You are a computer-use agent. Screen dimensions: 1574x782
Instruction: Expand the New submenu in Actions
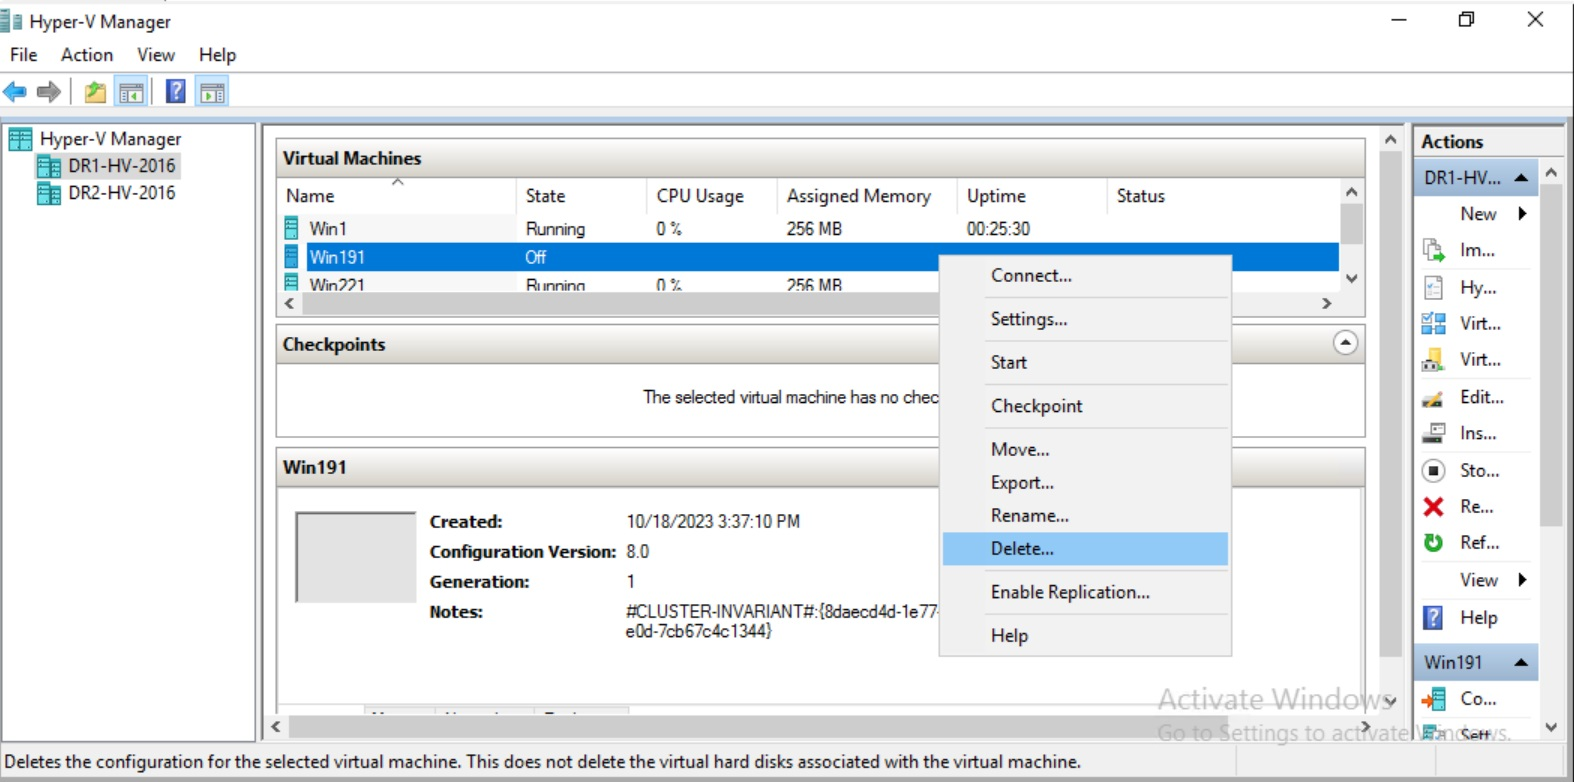click(x=1522, y=214)
